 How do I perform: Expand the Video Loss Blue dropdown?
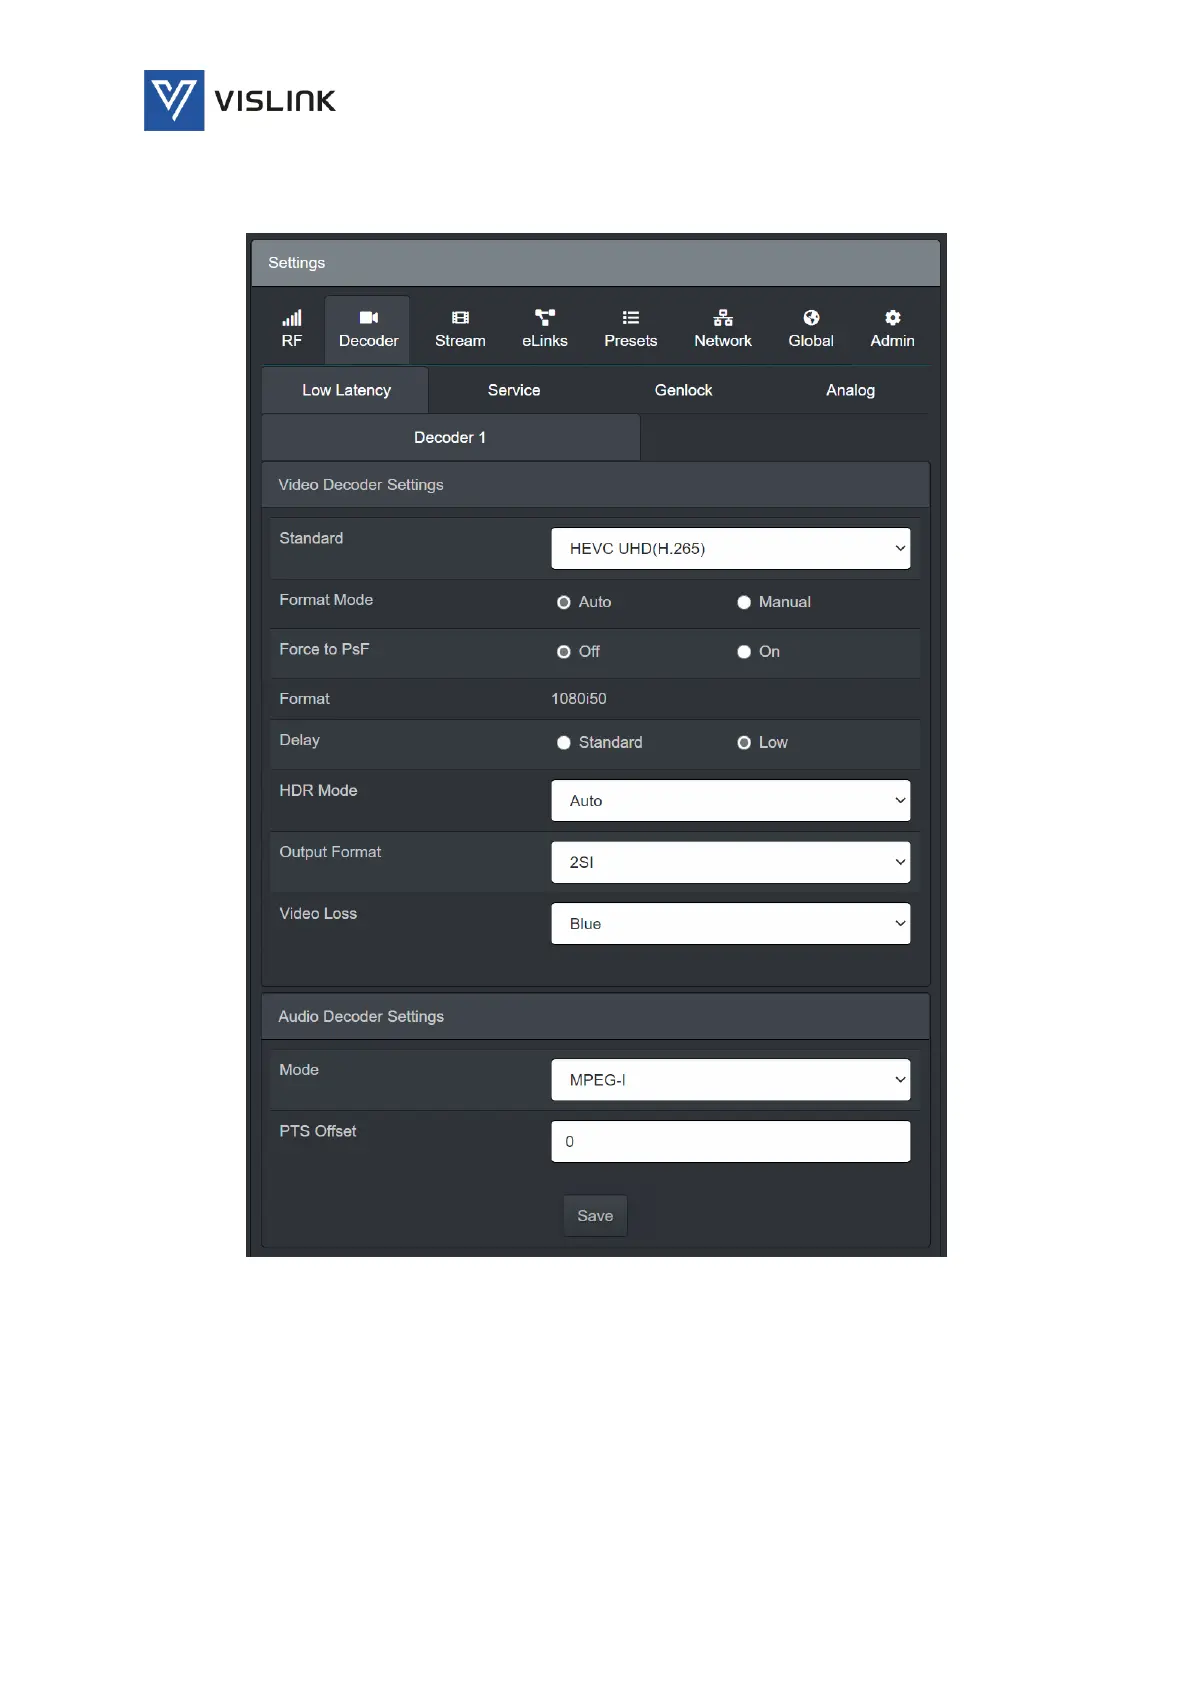[731, 924]
